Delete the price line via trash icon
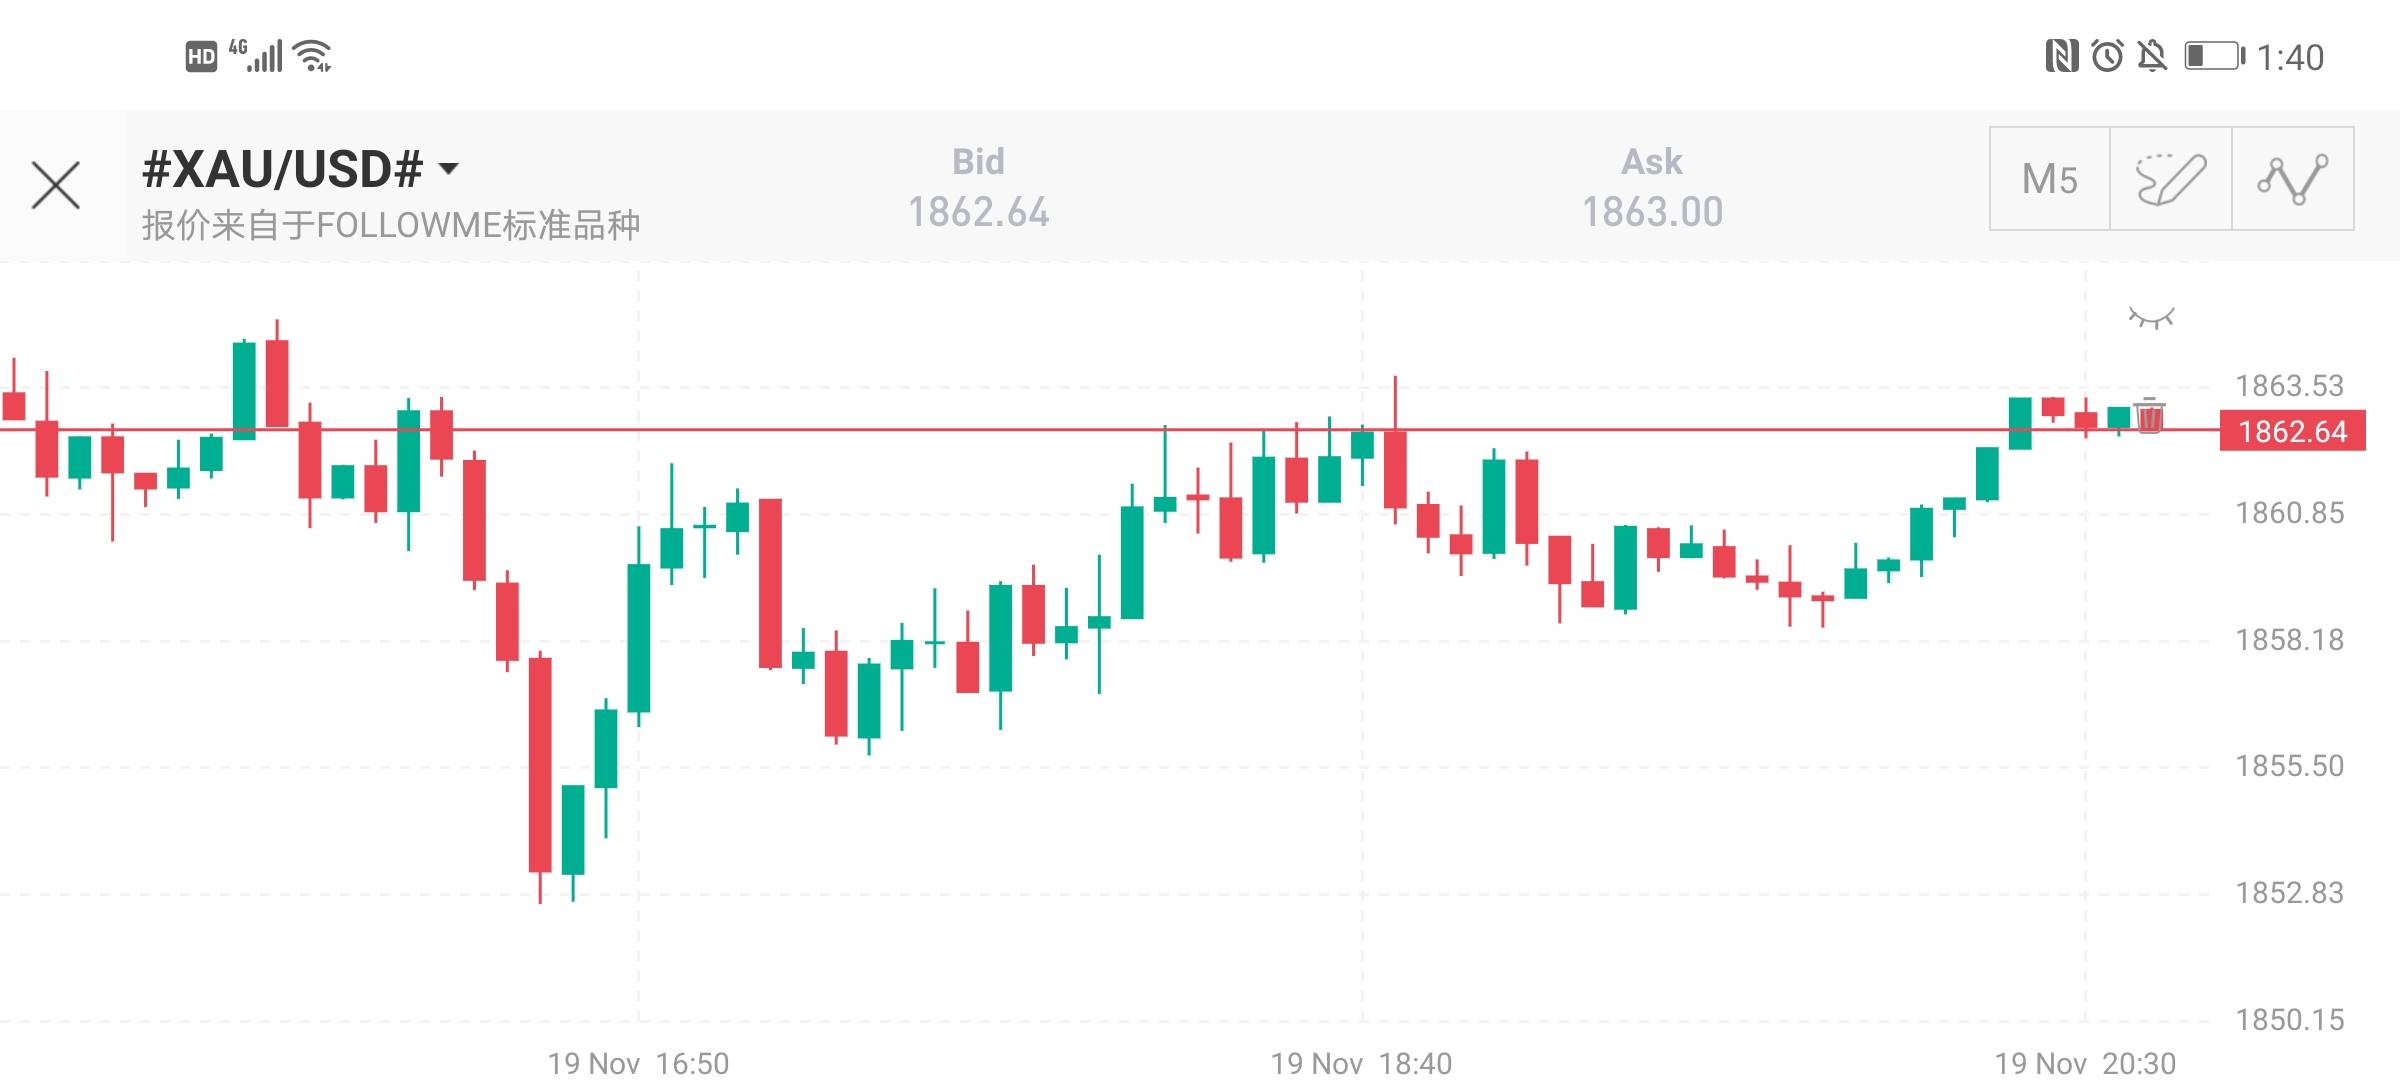Image resolution: width=2400 pixels, height=1080 pixels. point(2149,415)
